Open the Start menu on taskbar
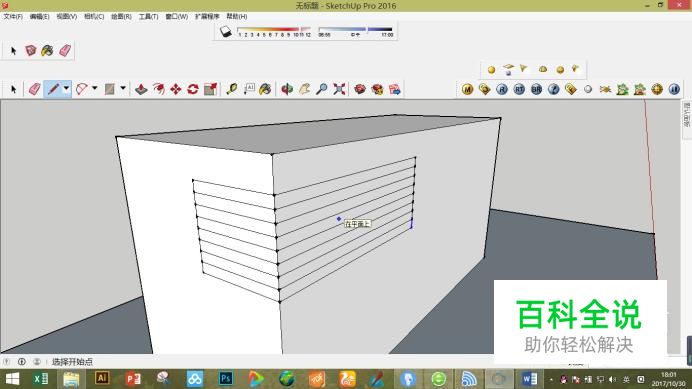The height and width of the screenshot is (389, 692). [x=12, y=379]
